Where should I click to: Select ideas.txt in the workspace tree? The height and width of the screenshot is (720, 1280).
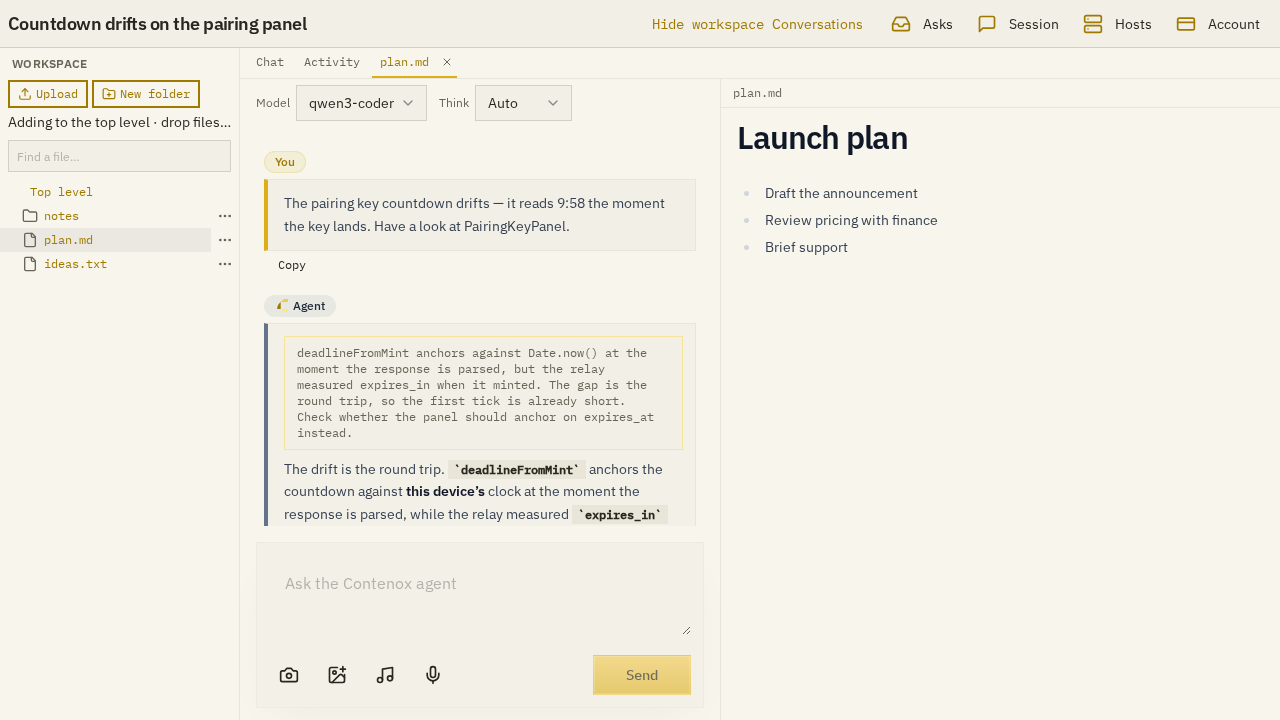[75, 264]
